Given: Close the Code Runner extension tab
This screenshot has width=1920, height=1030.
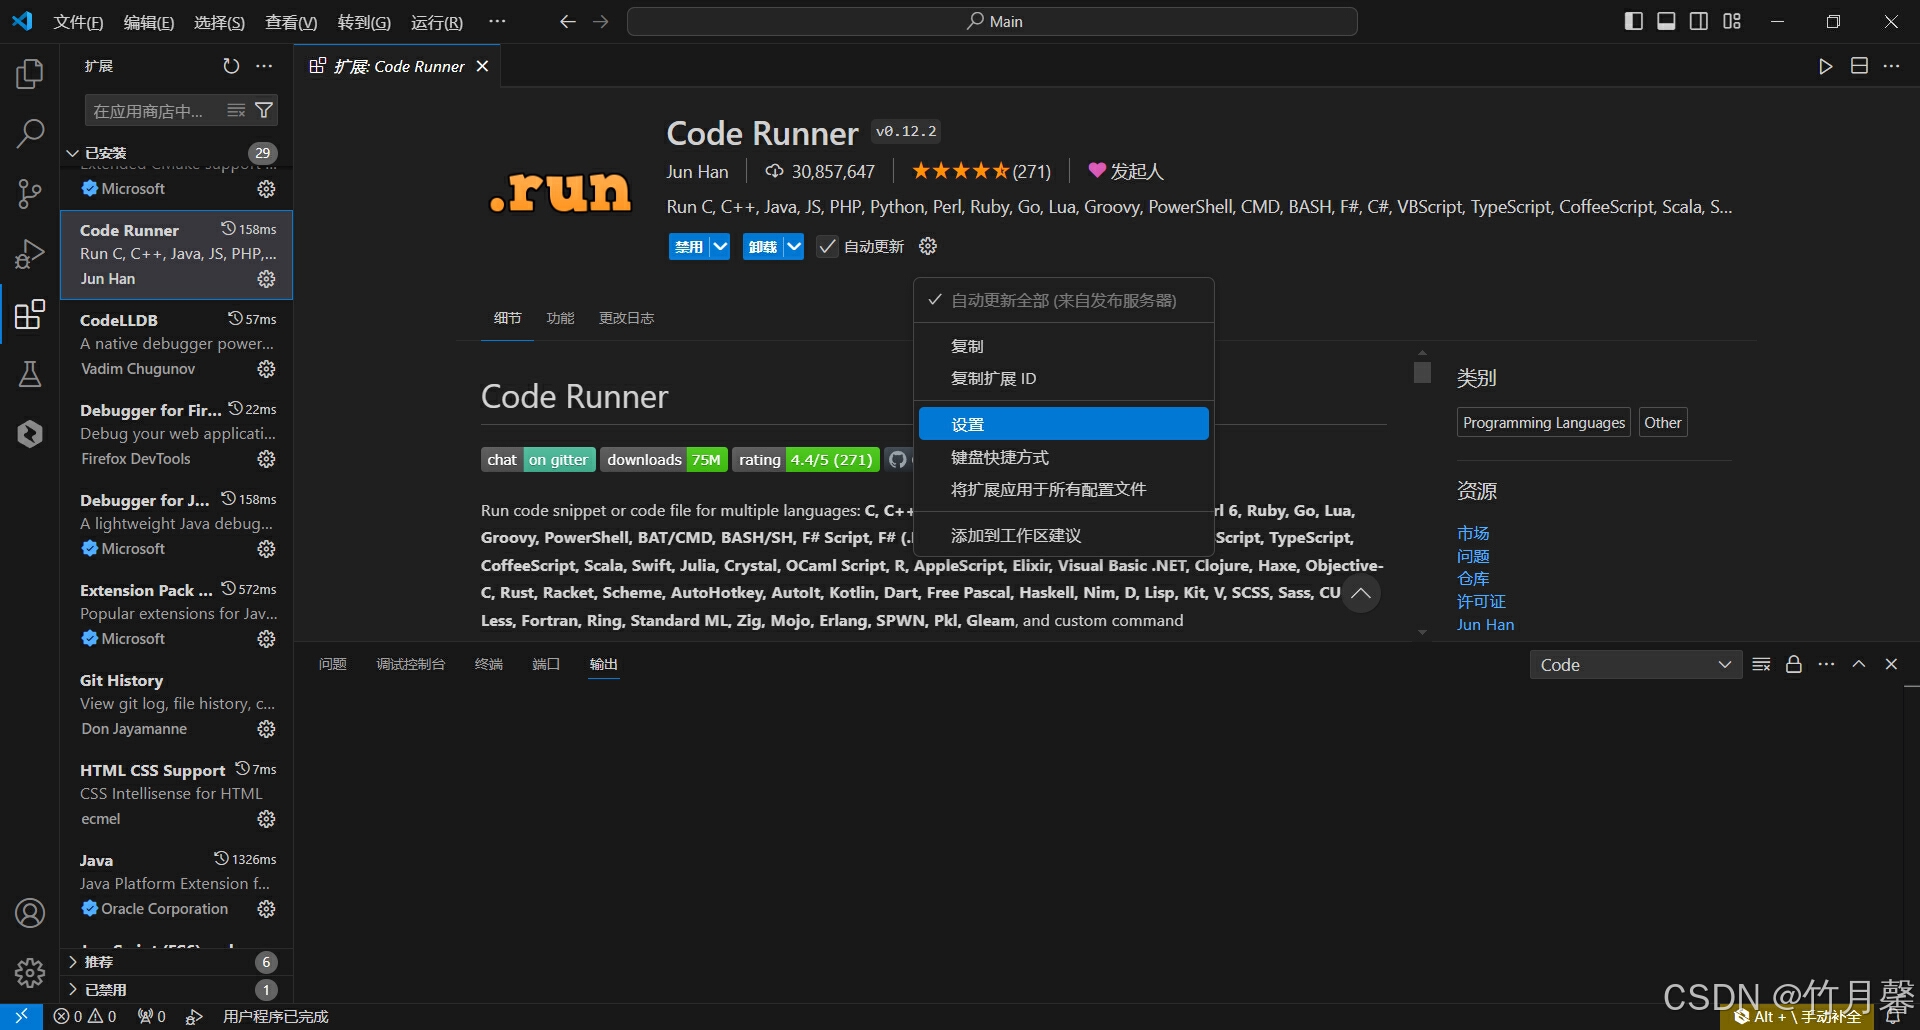Looking at the screenshot, I should click(x=482, y=66).
